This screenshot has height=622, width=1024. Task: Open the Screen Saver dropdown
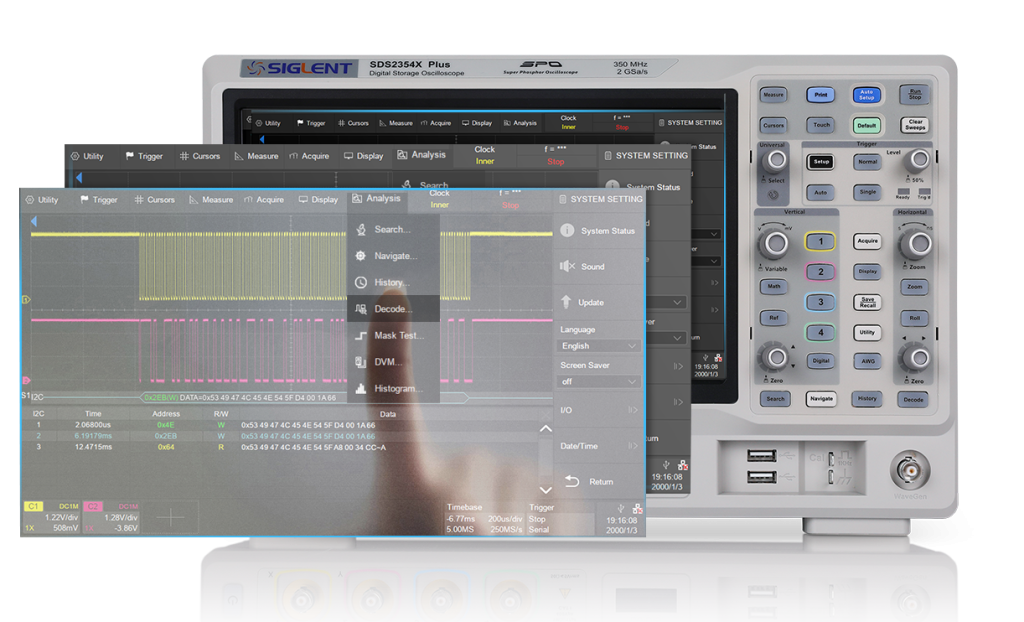pyautogui.click(x=599, y=382)
